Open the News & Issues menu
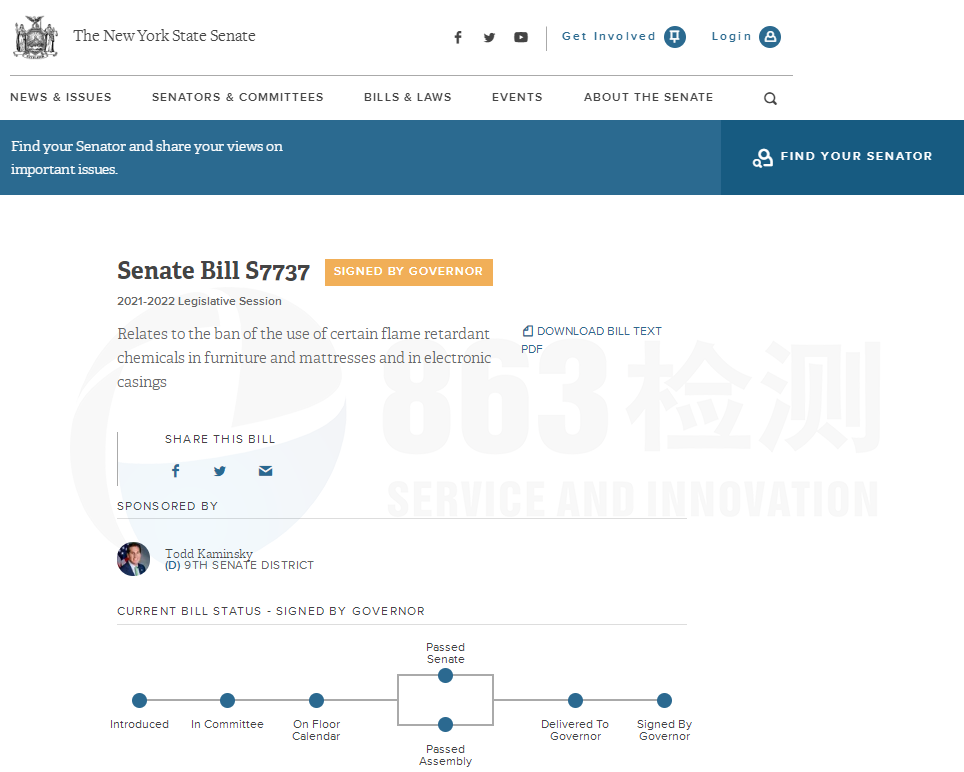Viewport: 964px width, 772px height. [x=61, y=97]
